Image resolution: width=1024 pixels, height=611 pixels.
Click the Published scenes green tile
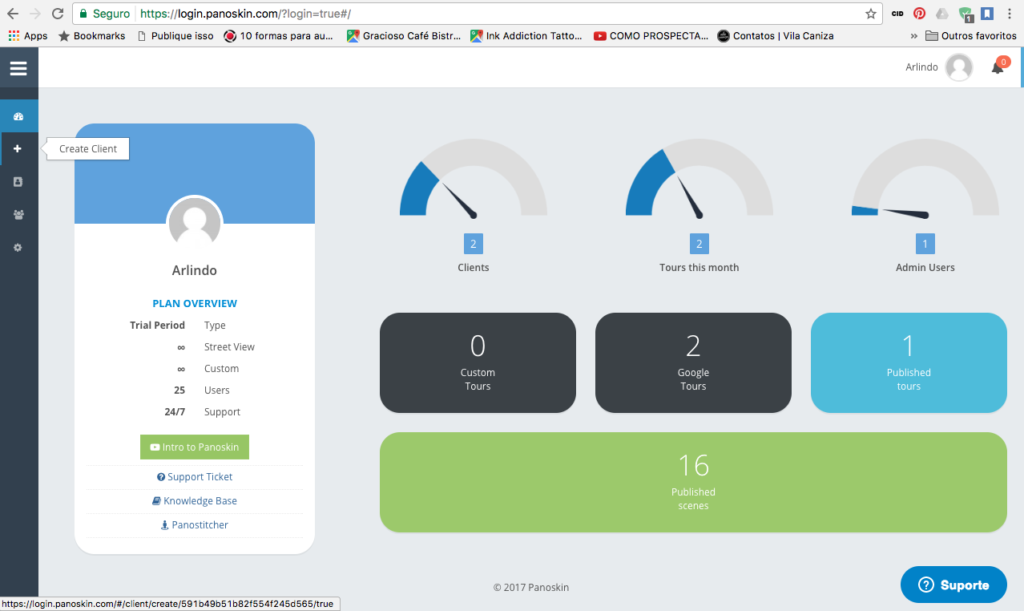click(693, 482)
